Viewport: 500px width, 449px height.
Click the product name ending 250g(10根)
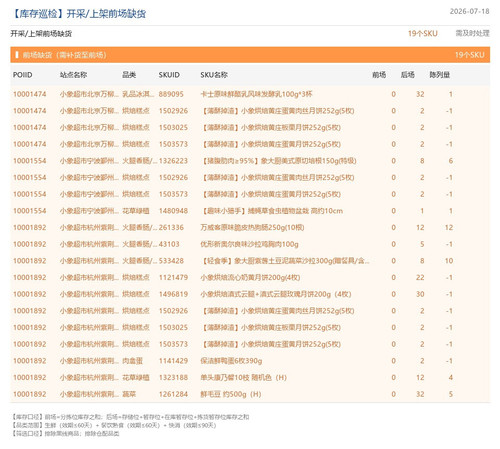point(252,227)
